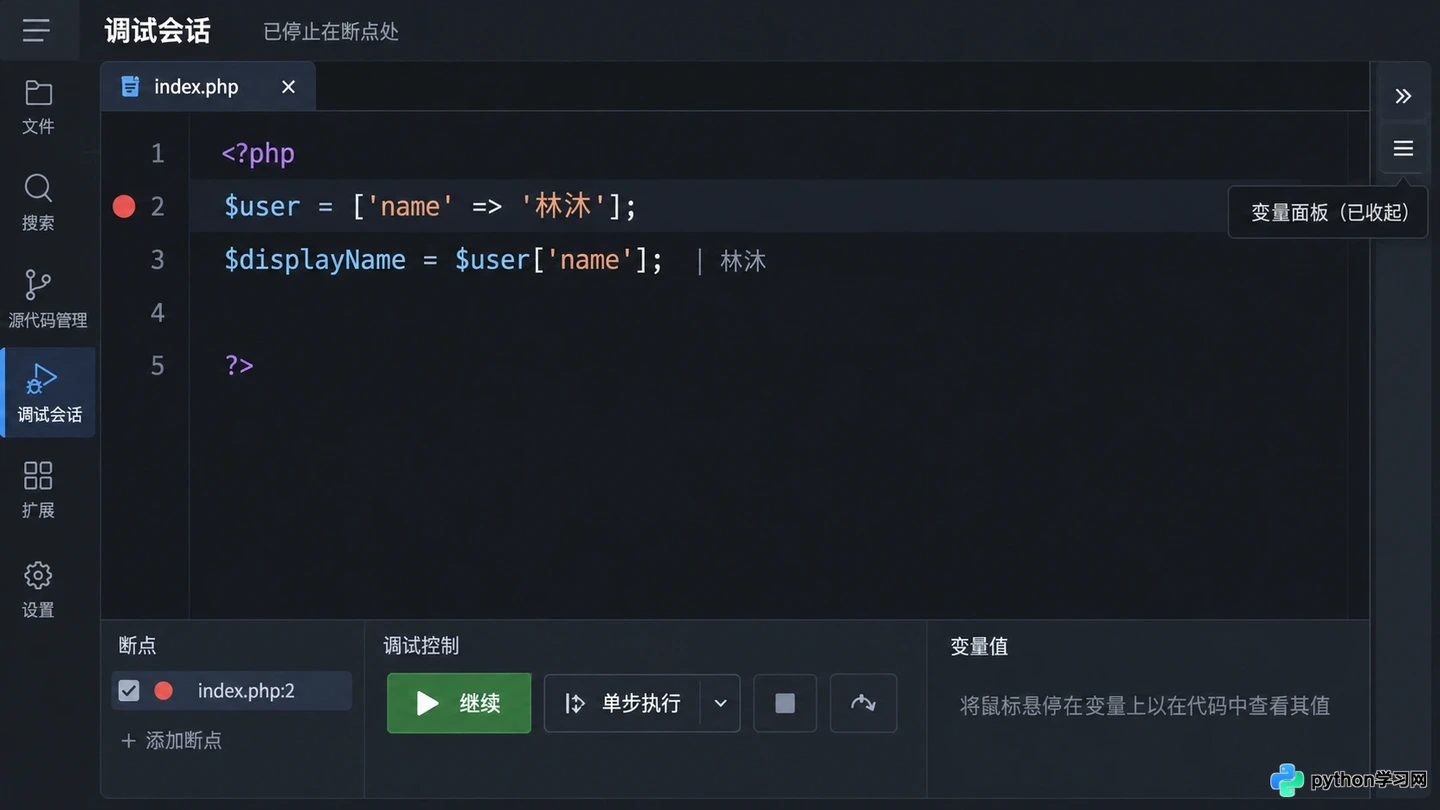Open the 单步执行 dropdown arrow

(720, 703)
